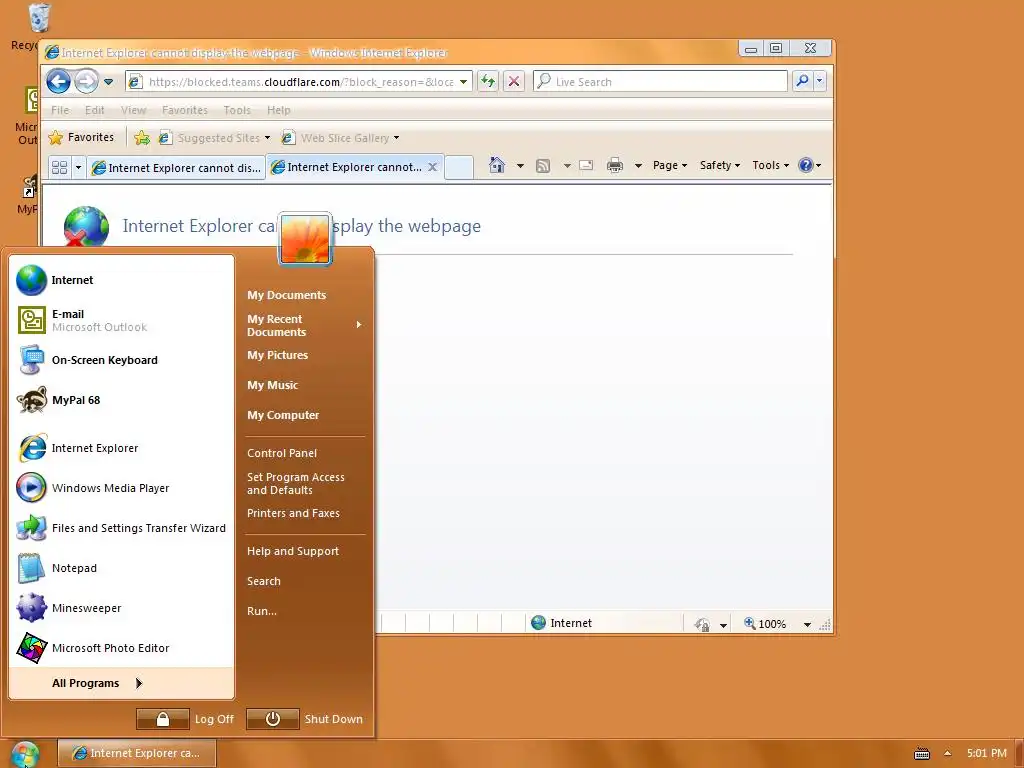Viewport: 1024px width, 768px height.
Task: Open the Page command menu
Action: [x=670, y=165]
